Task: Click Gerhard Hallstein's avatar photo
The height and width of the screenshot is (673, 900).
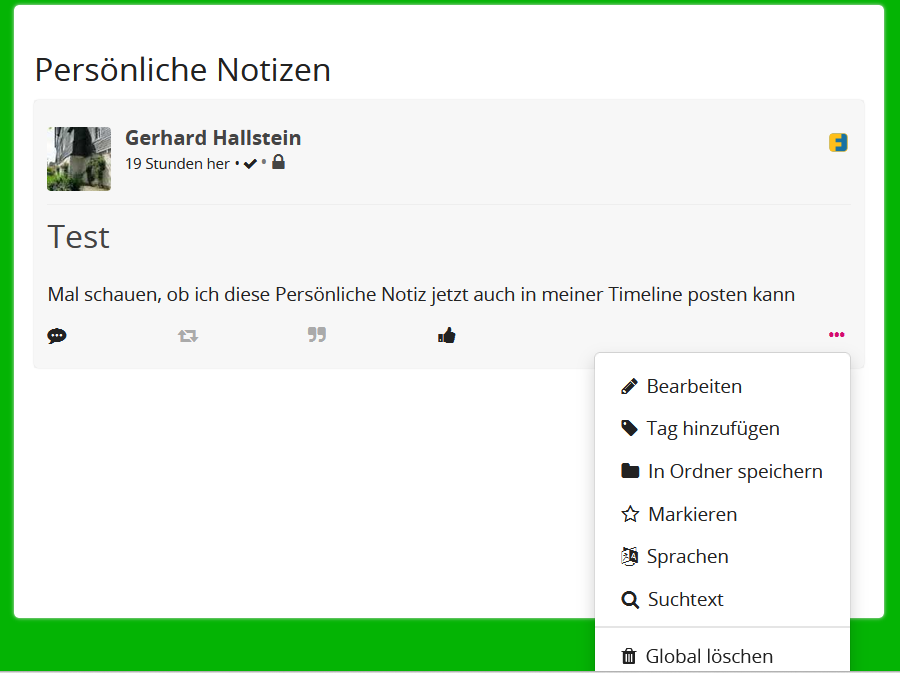Action: coord(79,158)
